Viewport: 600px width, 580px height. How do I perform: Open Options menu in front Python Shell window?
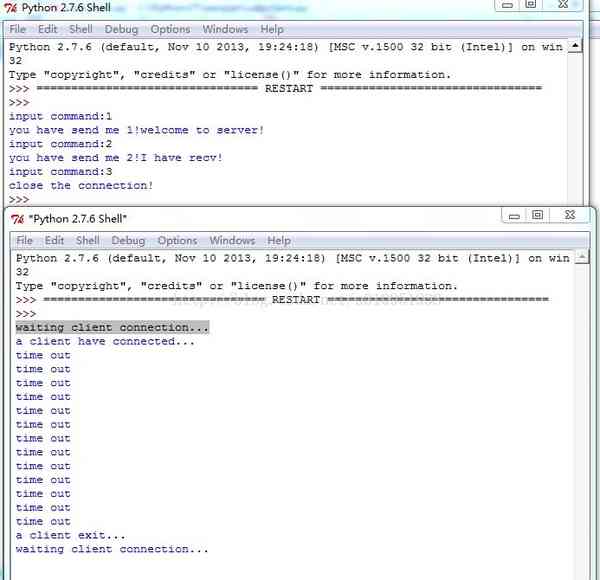click(x=177, y=241)
